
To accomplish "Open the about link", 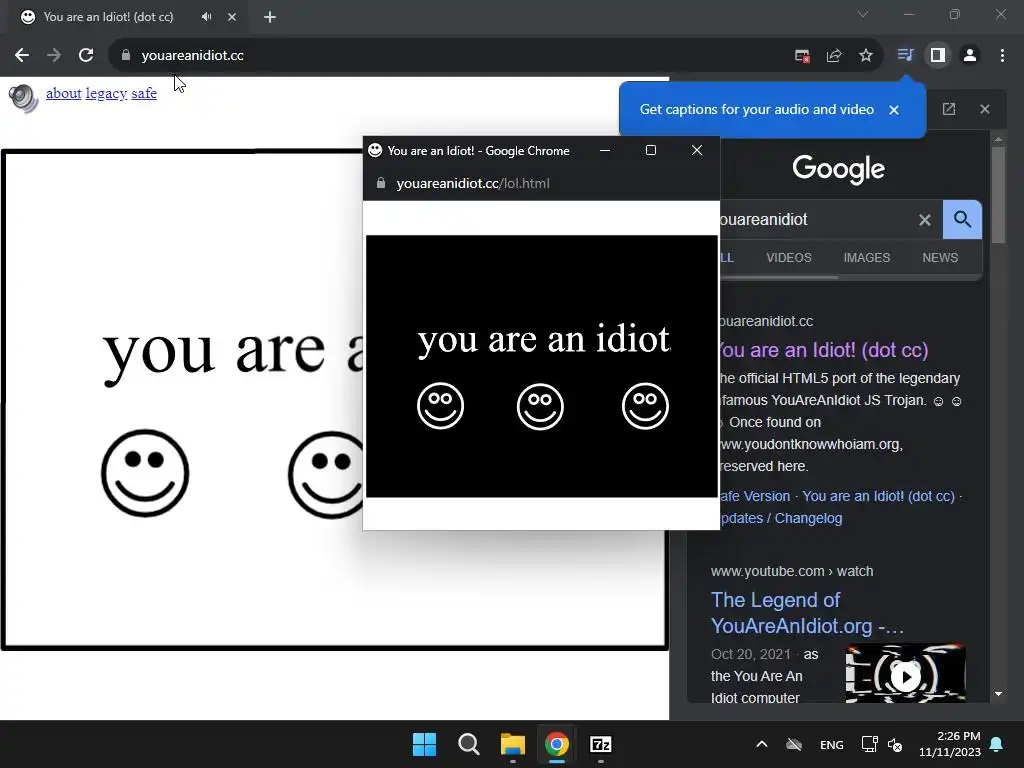I will (x=63, y=93).
